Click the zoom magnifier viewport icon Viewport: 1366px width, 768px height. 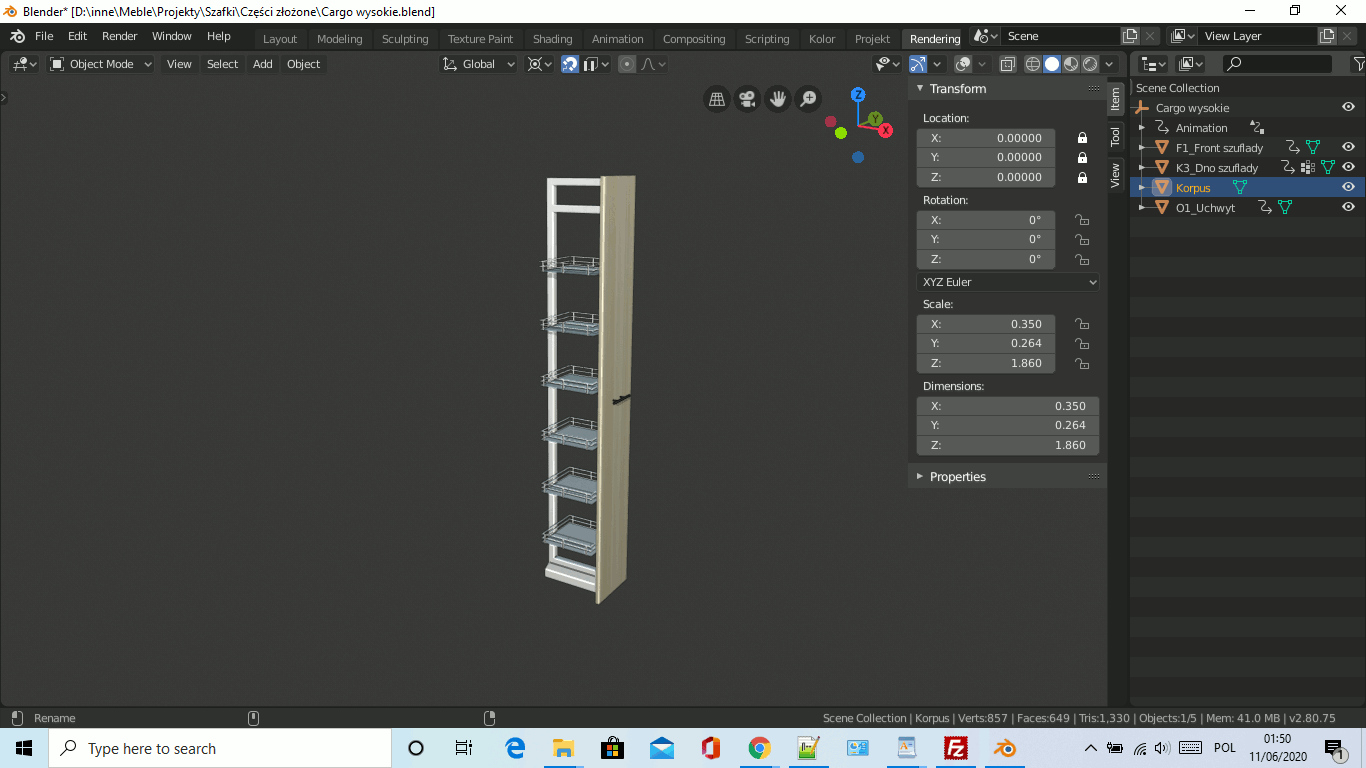[808, 99]
